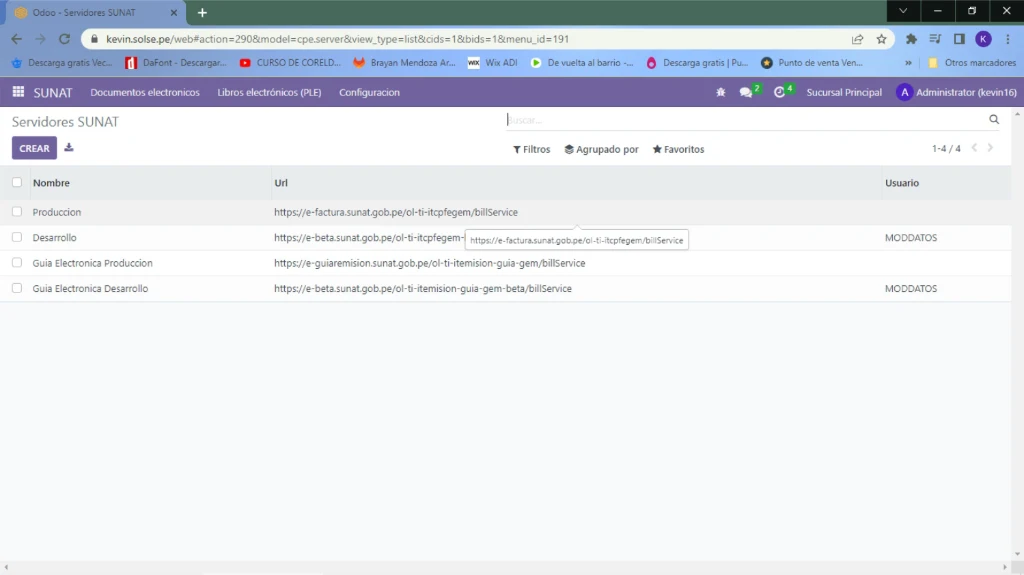The width and height of the screenshot is (1024, 575).
Task: Reload the page with refresh icon
Action: point(64,39)
